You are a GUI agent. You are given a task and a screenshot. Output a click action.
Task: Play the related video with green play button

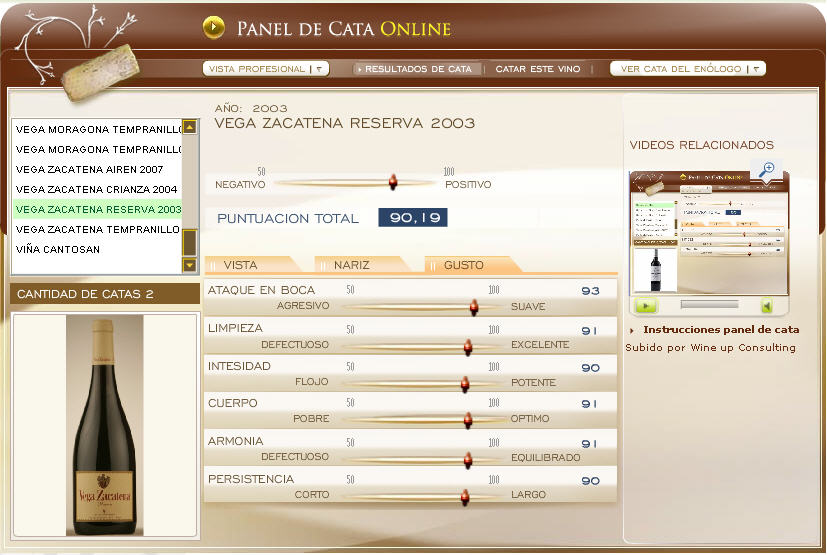[x=645, y=305]
